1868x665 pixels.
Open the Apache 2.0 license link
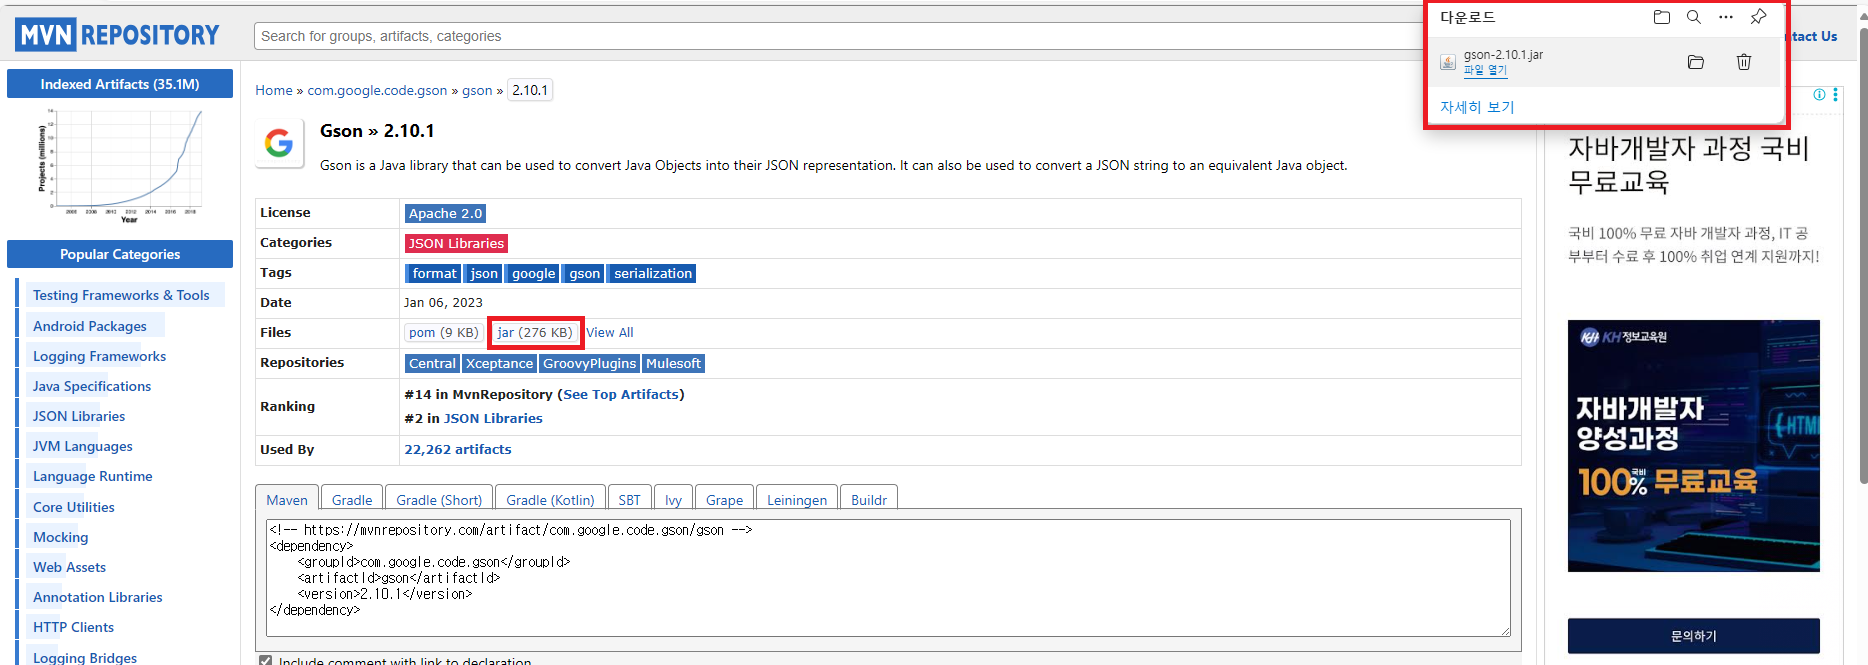[445, 213]
